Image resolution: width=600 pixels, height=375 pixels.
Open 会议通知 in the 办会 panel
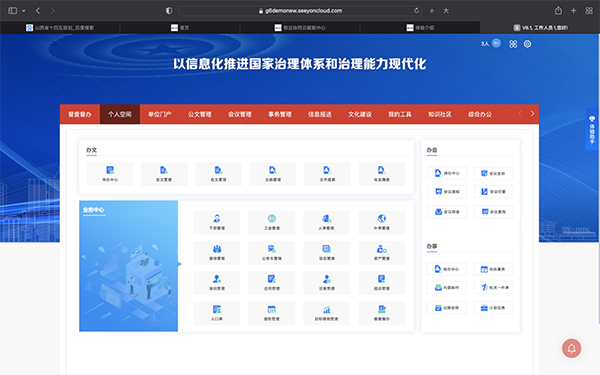pyautogui.click(x=447, y=191)
